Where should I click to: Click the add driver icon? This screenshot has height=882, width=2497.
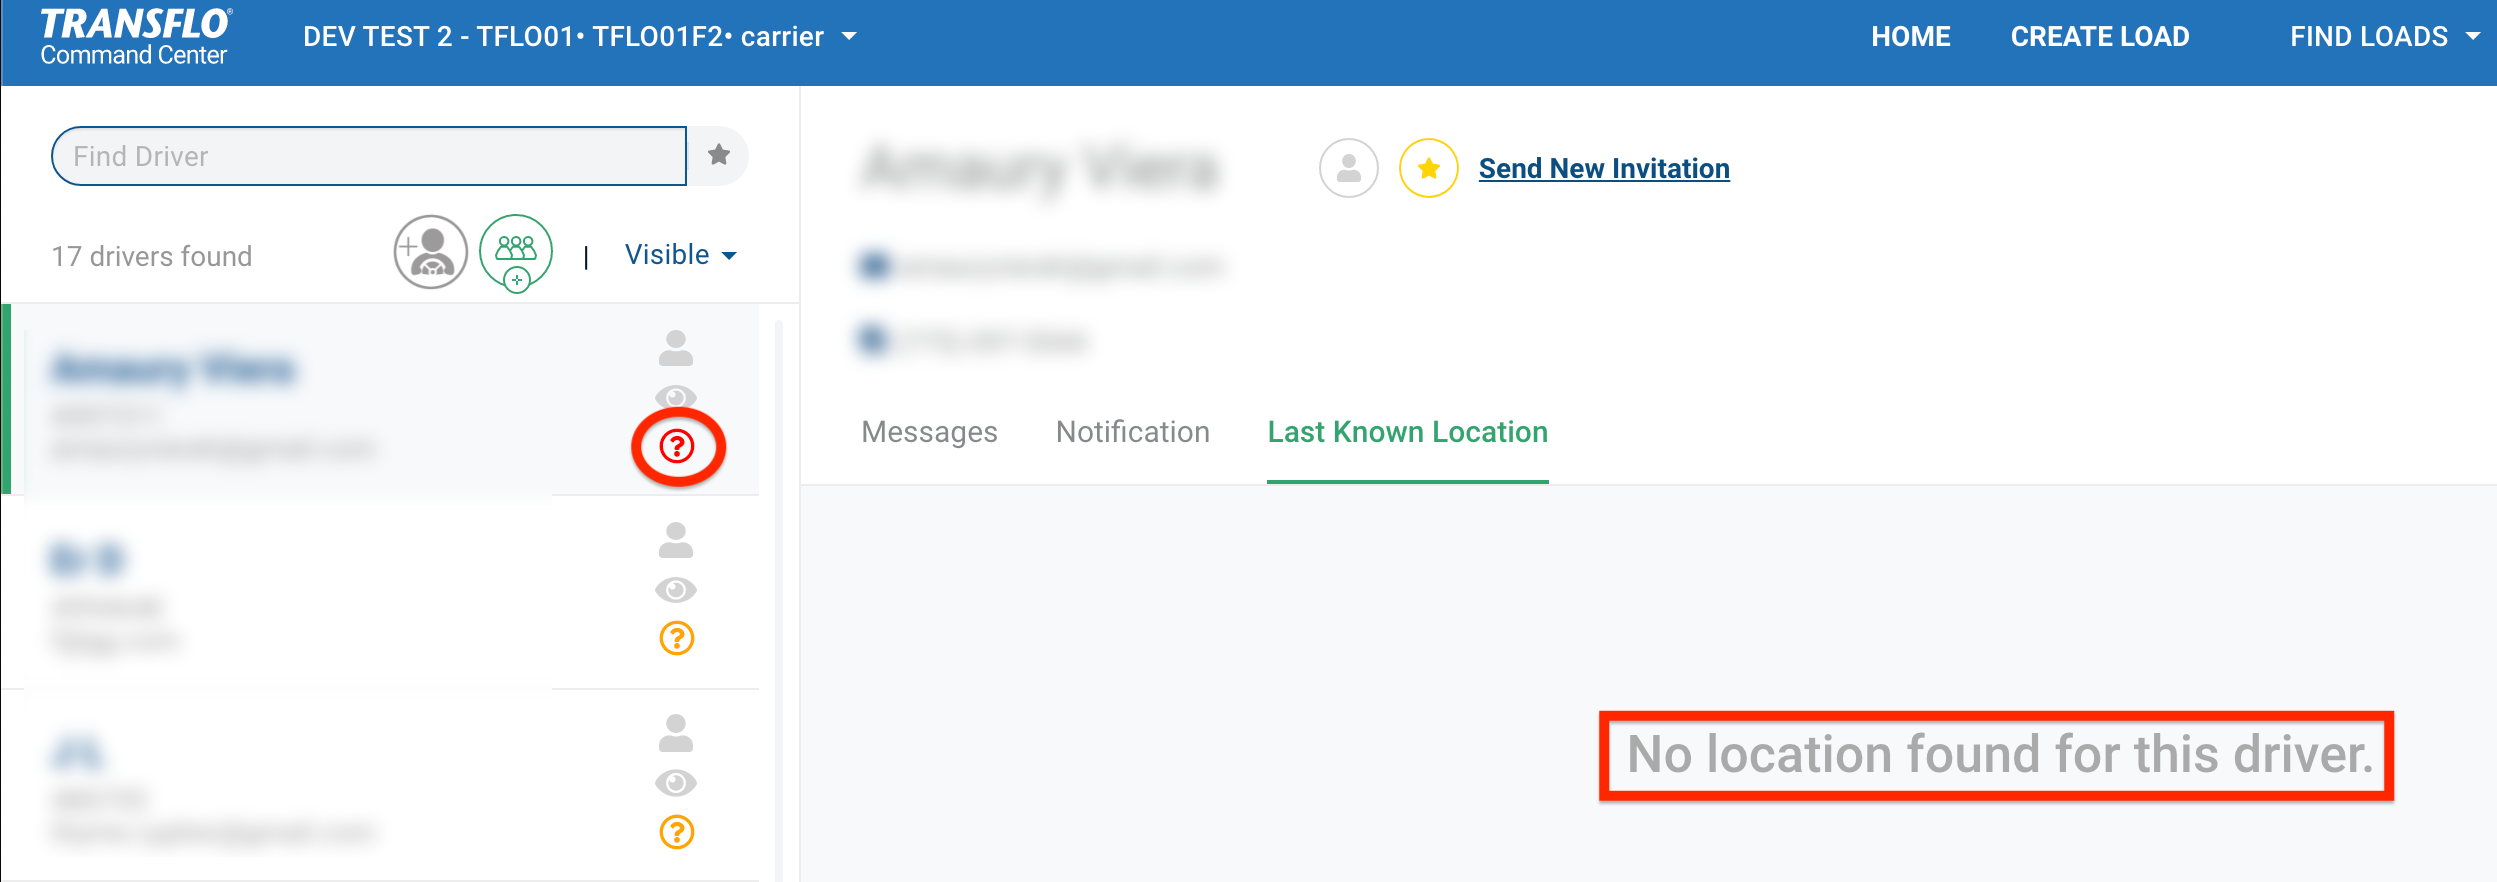(x=430, y=252)
